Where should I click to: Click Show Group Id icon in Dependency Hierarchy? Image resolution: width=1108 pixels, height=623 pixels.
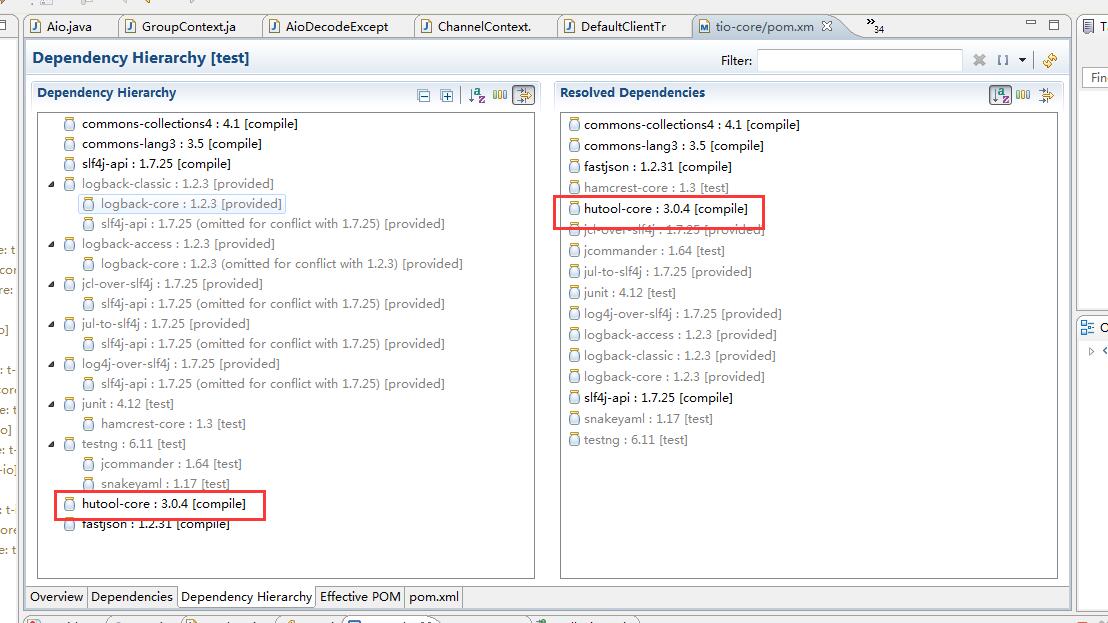click(x=500, y=95)
